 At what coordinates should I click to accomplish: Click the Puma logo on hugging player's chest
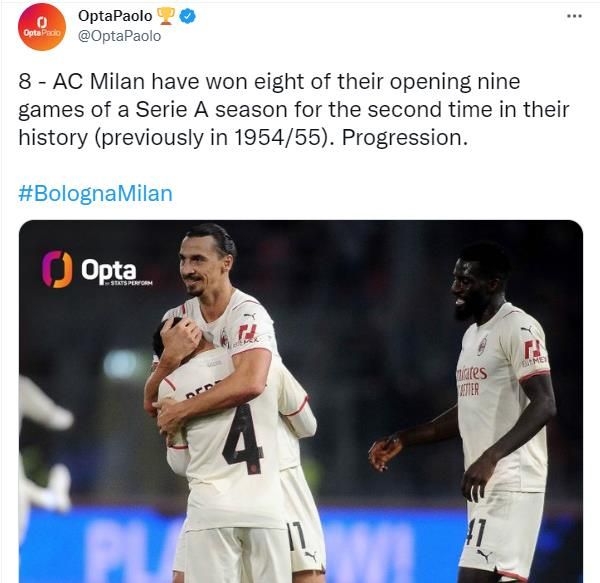click(x=249, y=316)
